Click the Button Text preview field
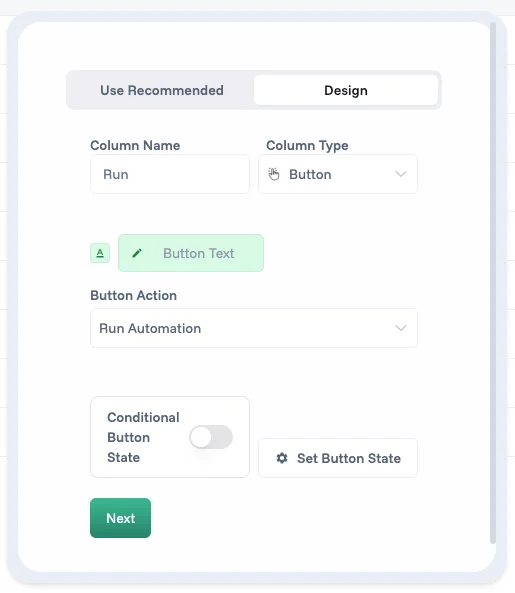This screenshot has width=515, height=593. pos(191,253)
